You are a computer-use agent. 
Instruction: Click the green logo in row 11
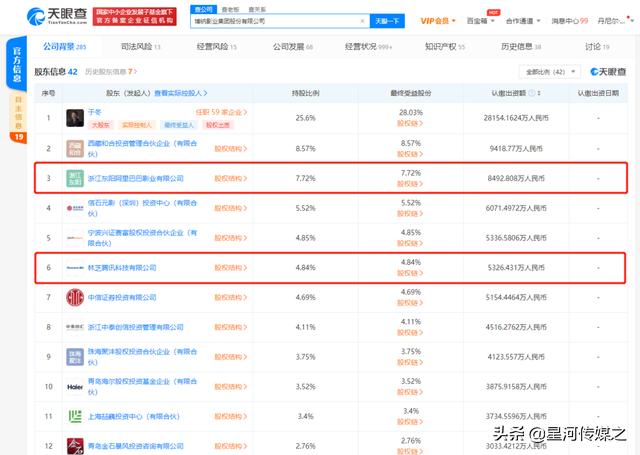(x=75, y=416)
